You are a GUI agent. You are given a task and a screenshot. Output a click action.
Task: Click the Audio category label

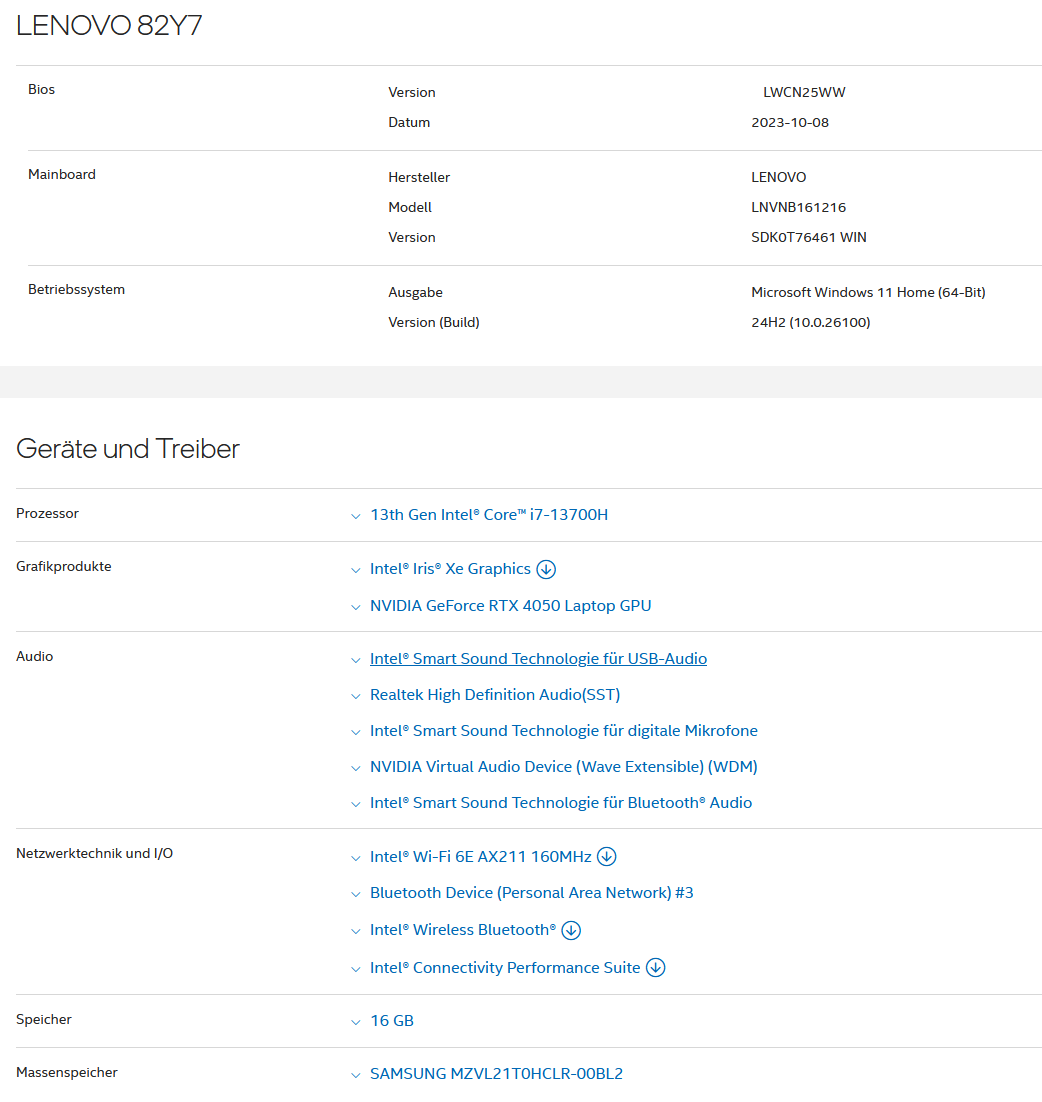click(34, 656)
